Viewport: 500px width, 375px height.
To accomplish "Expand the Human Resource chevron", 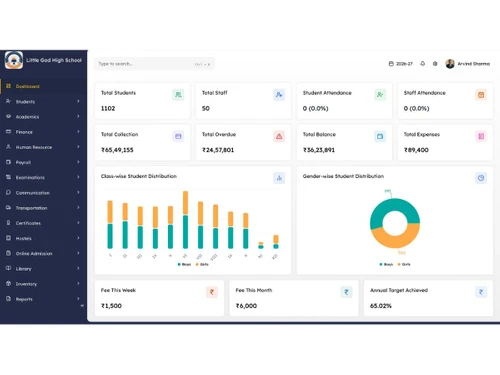I will pos(78,147).
